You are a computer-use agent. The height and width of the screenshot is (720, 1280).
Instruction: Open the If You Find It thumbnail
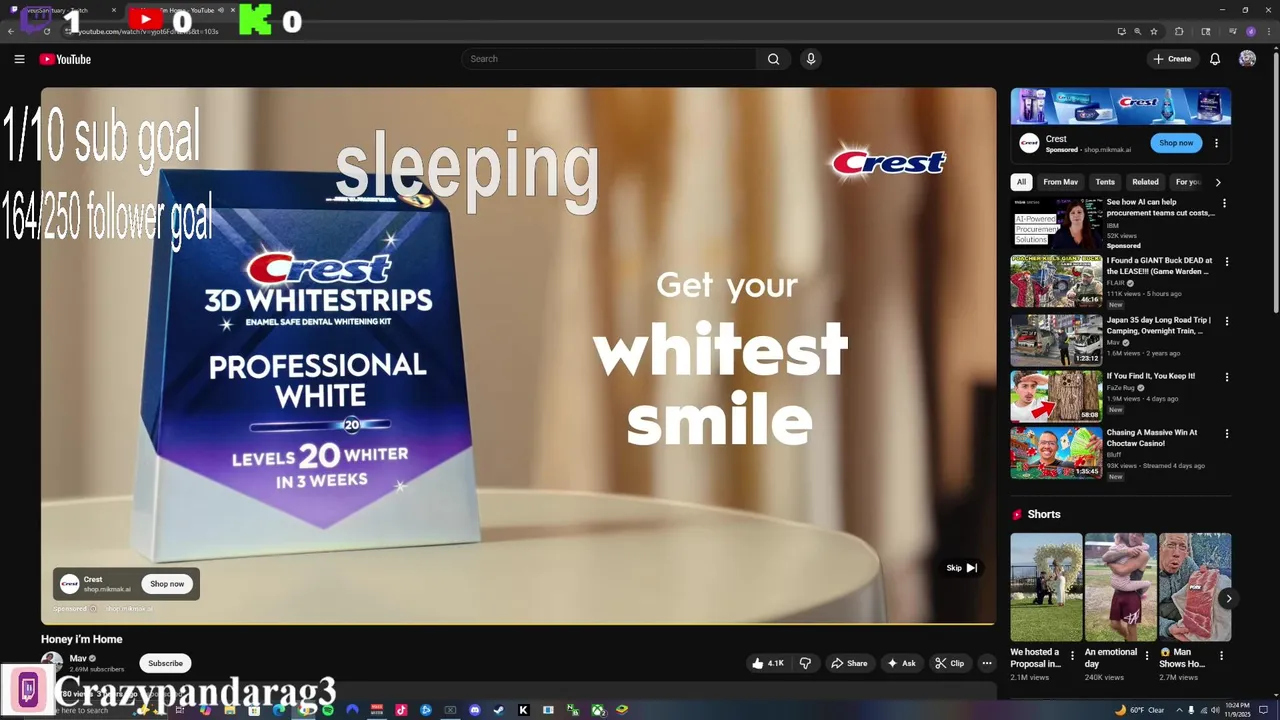click(1056, 396)
